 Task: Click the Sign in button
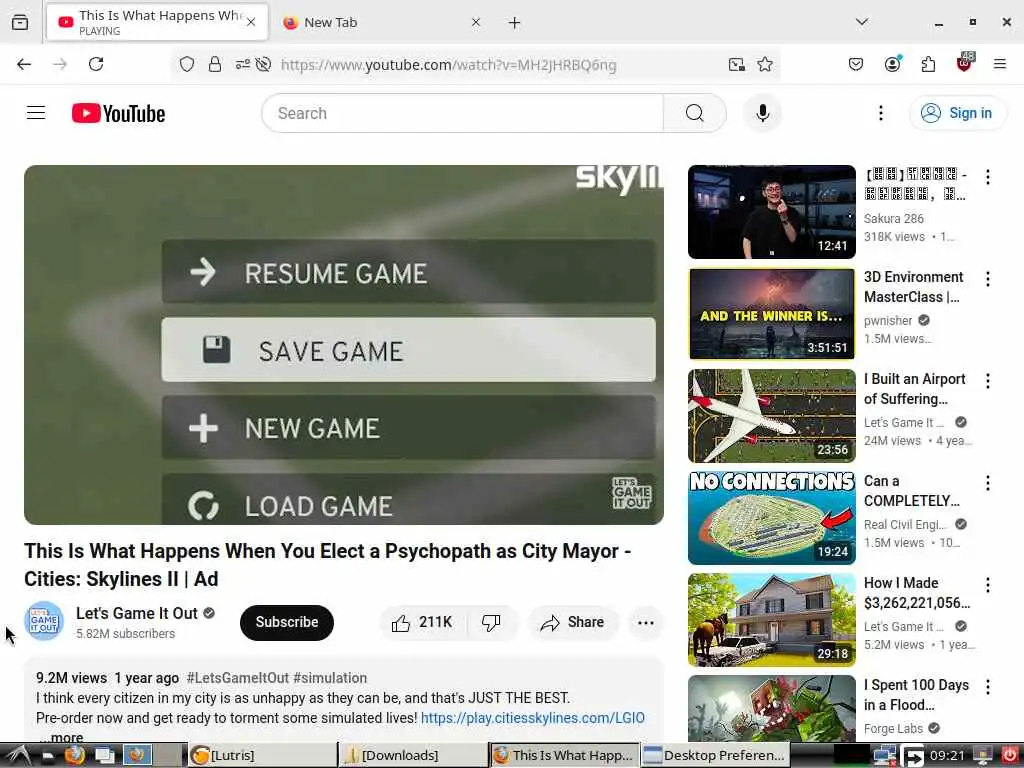[957, 113]
